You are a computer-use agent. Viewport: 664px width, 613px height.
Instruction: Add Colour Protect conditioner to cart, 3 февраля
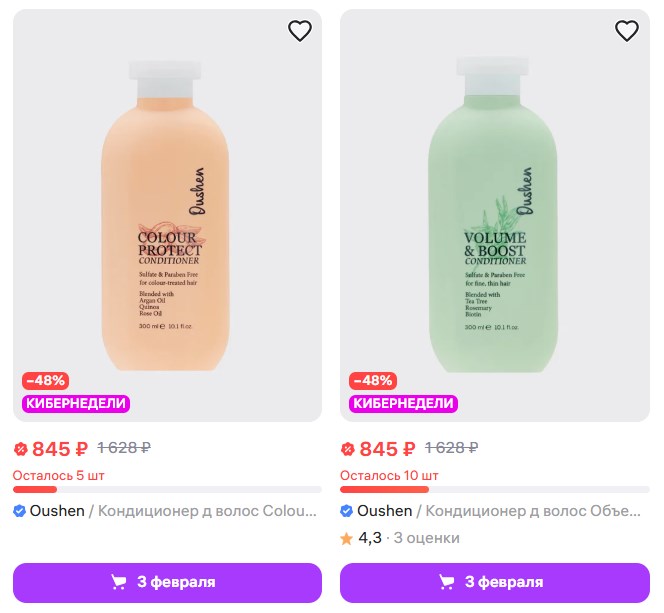(167, 582)
